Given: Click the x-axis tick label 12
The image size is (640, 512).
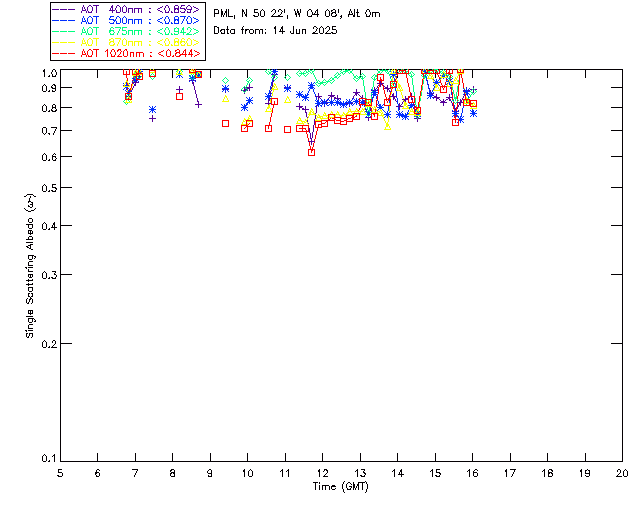Looking at the screenshot, I should [x=323, y=472].
